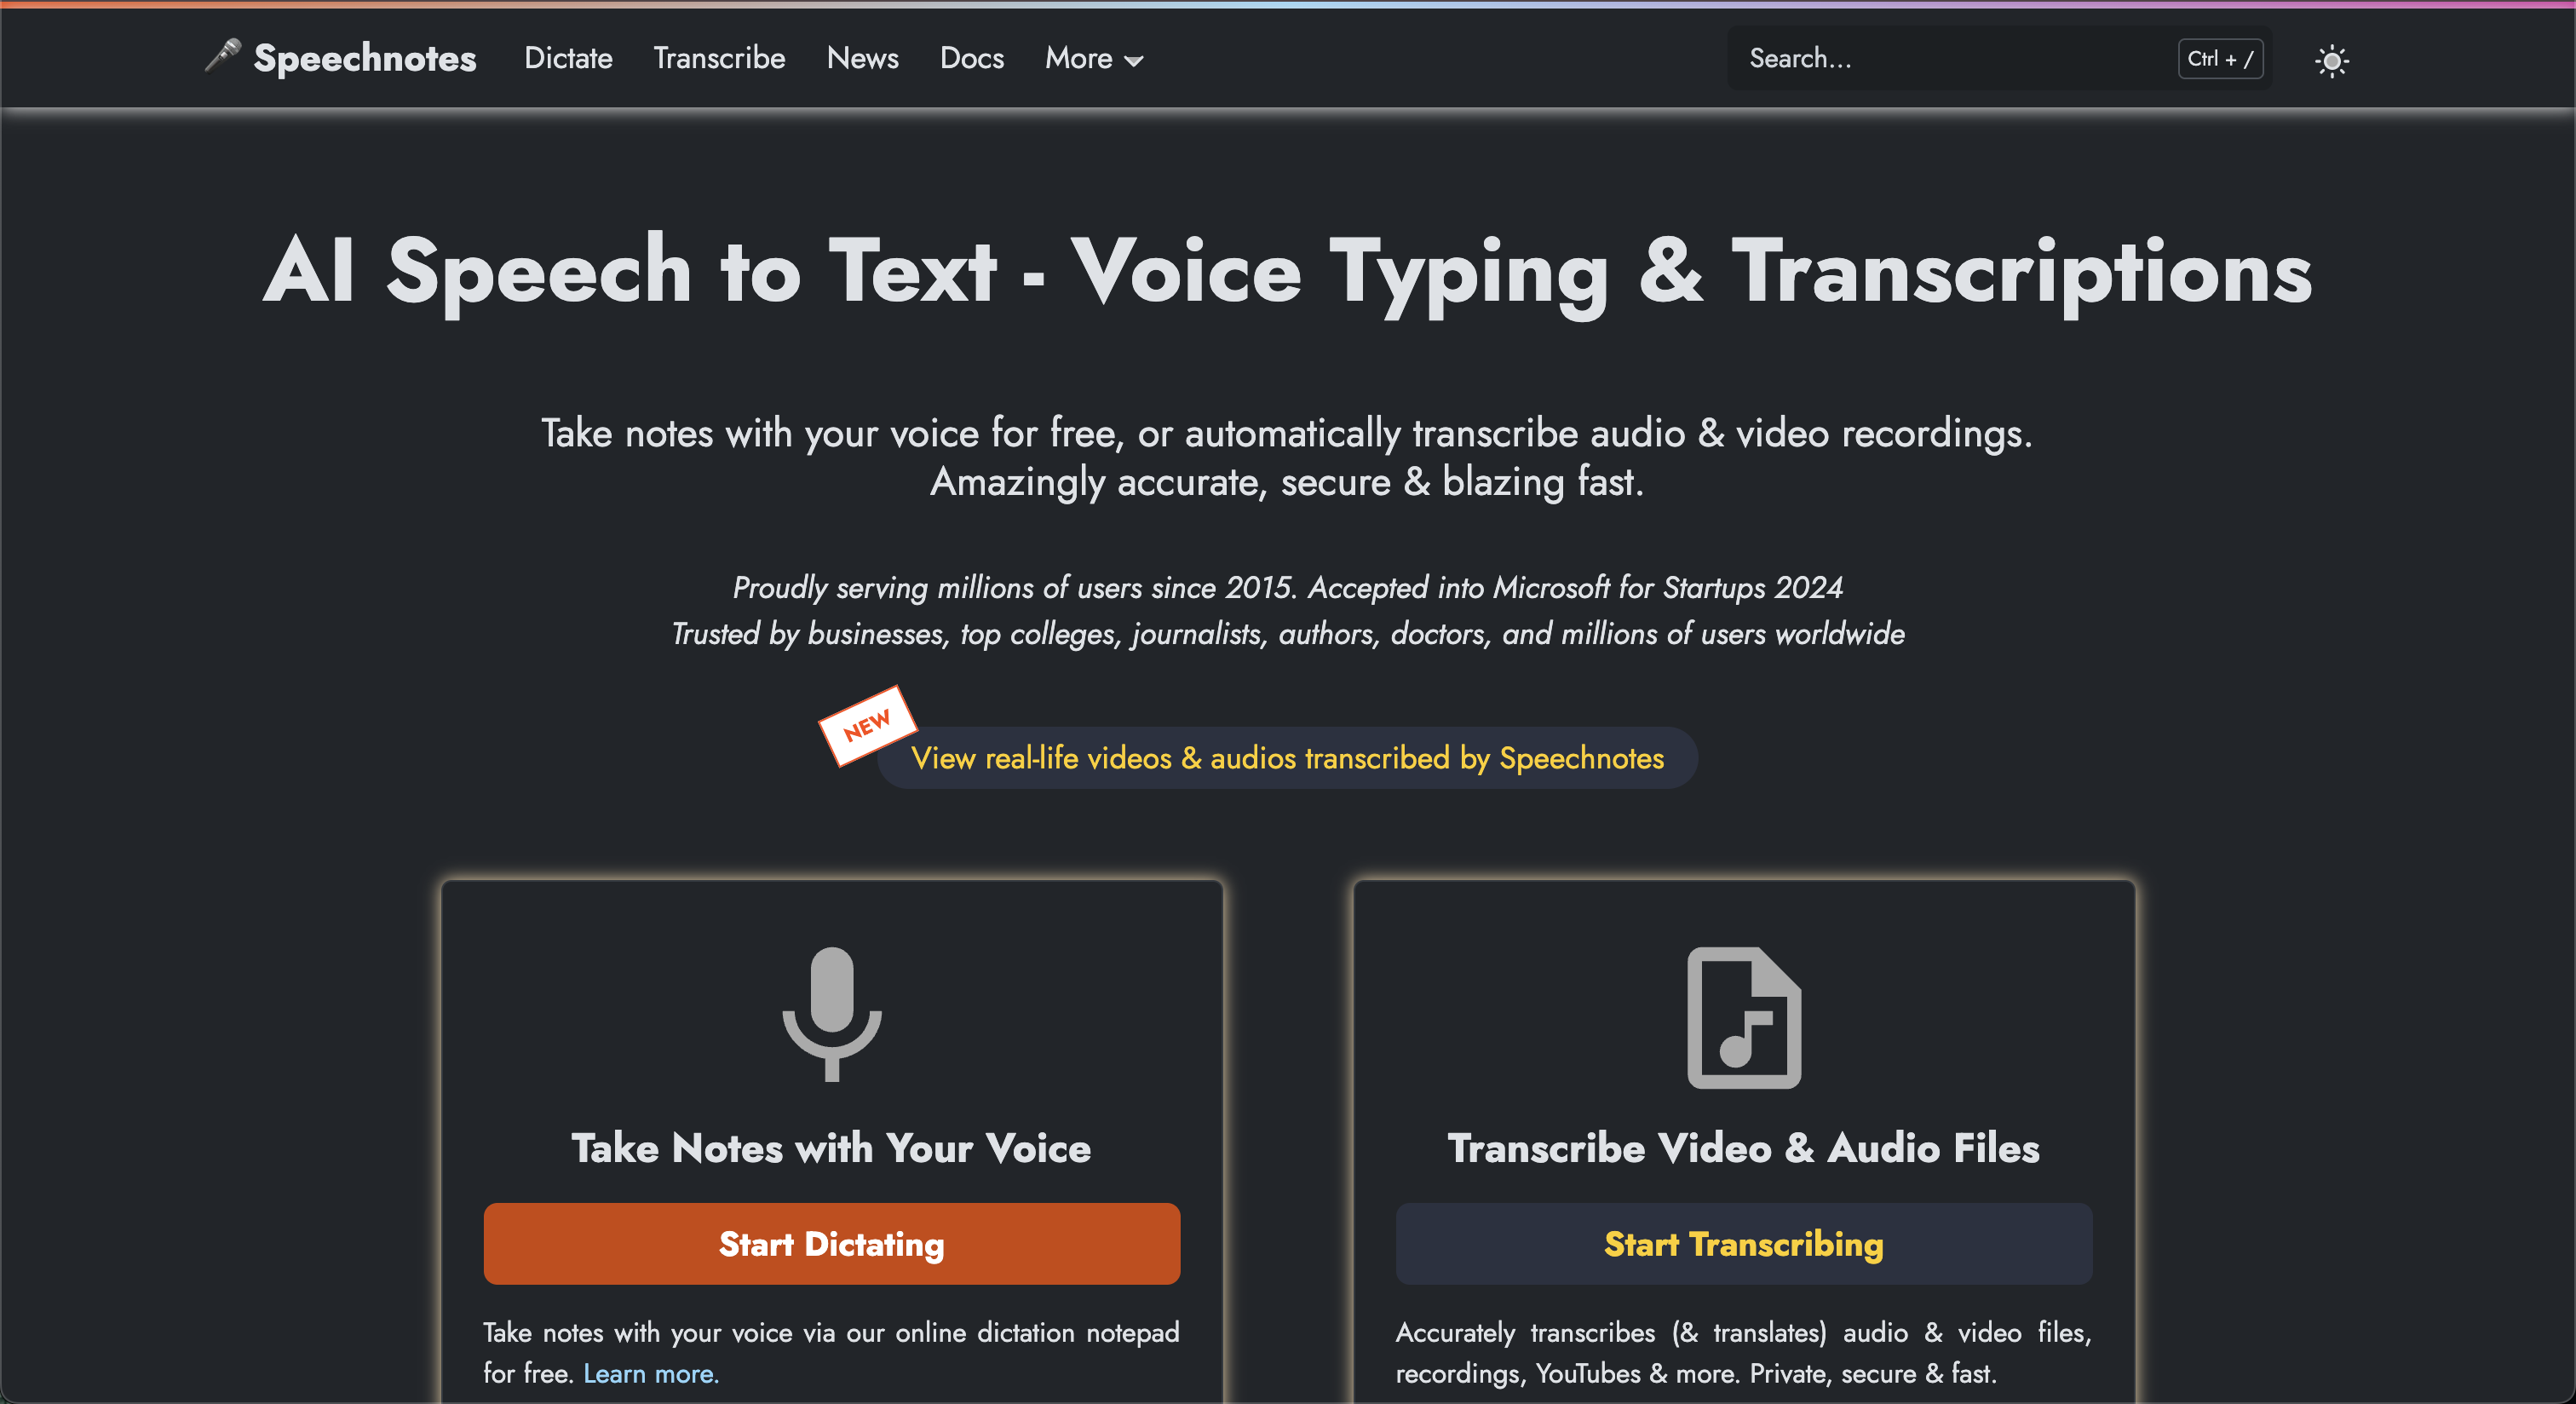Click the Ctrl + / shortcut badge
Screen dimensions: 2576x1404
coord(2219,59)
